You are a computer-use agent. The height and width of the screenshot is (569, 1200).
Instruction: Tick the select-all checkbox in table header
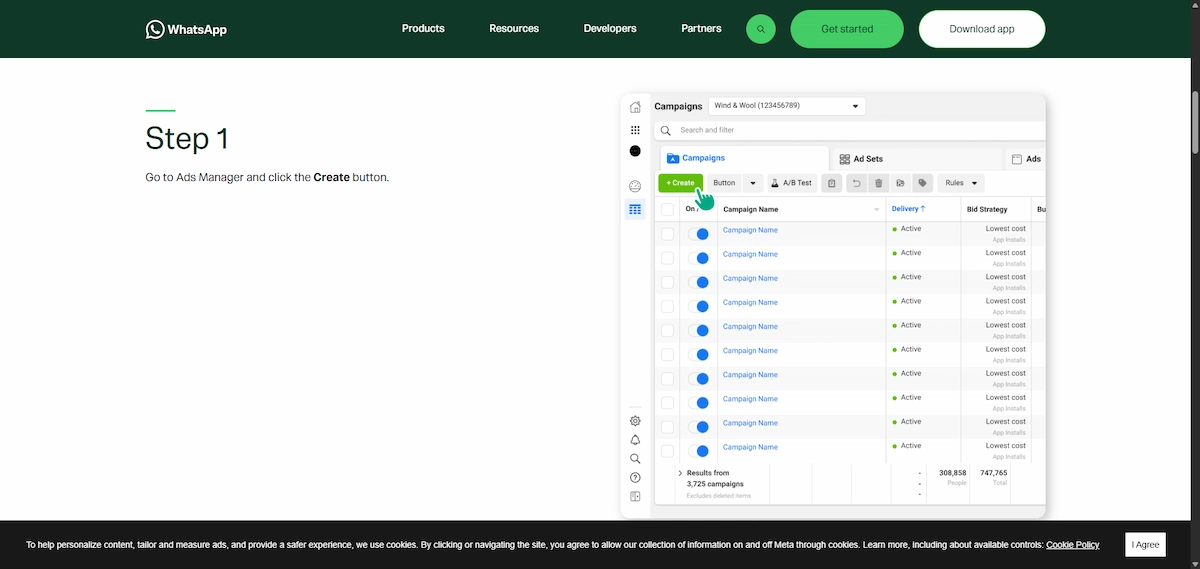tap(667, 209)
